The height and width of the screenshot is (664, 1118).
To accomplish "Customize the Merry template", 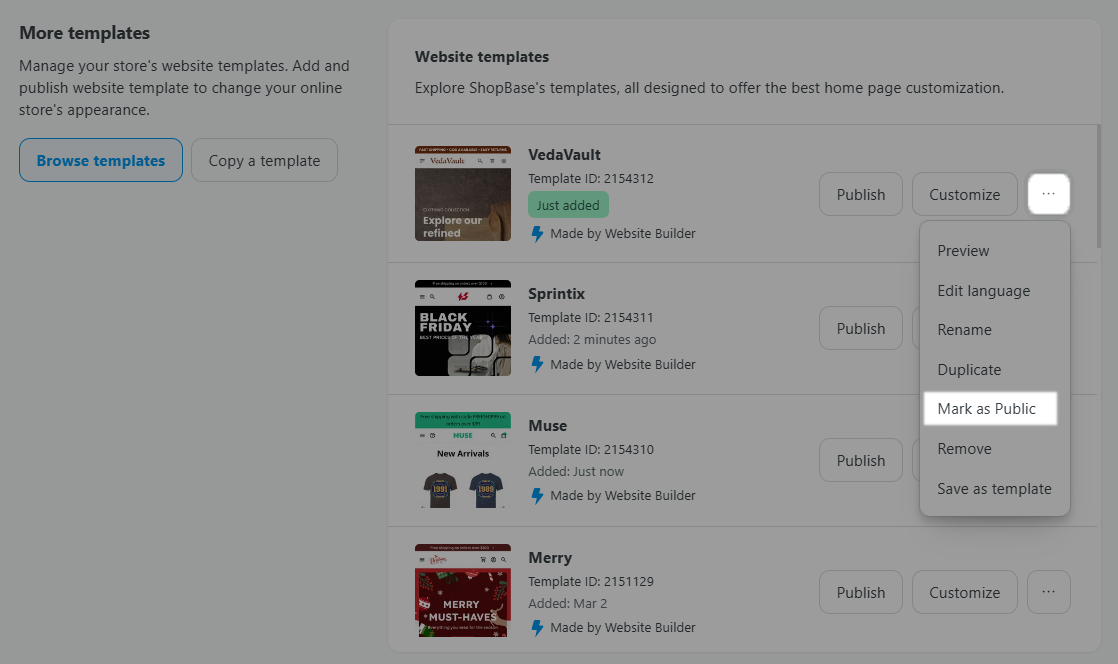I will pyautogui.click(x=964, y=592).
